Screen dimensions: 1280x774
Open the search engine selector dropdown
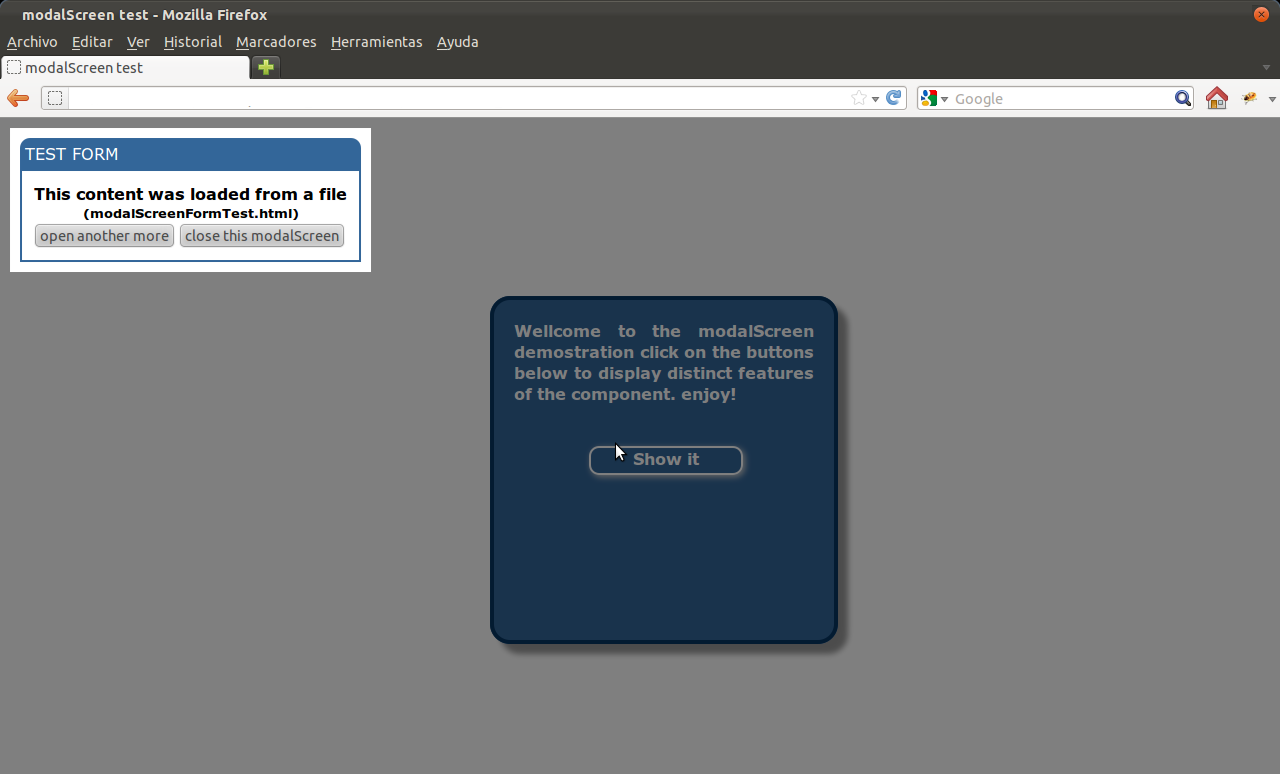(943, 98)
